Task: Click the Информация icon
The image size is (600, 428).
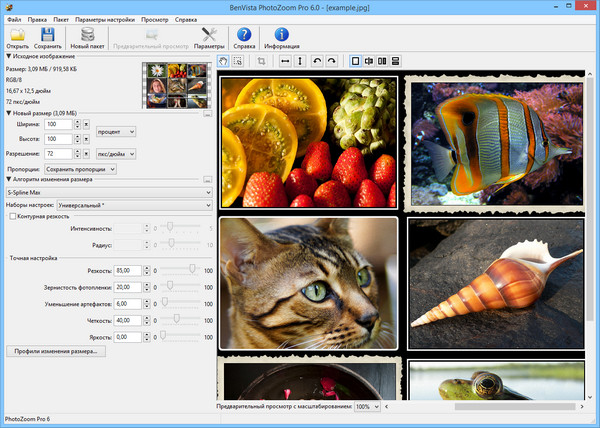Action: click(x=281, y=36)
